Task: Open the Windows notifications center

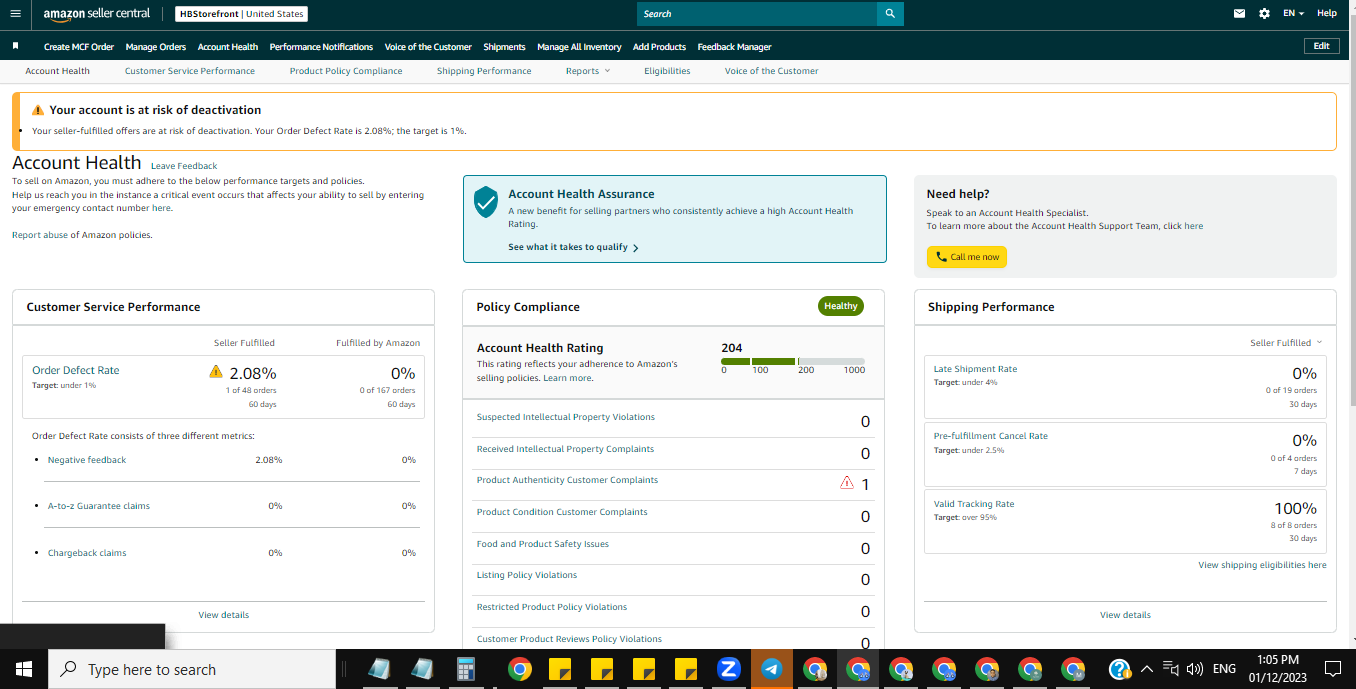Action: coord(1332,669)
